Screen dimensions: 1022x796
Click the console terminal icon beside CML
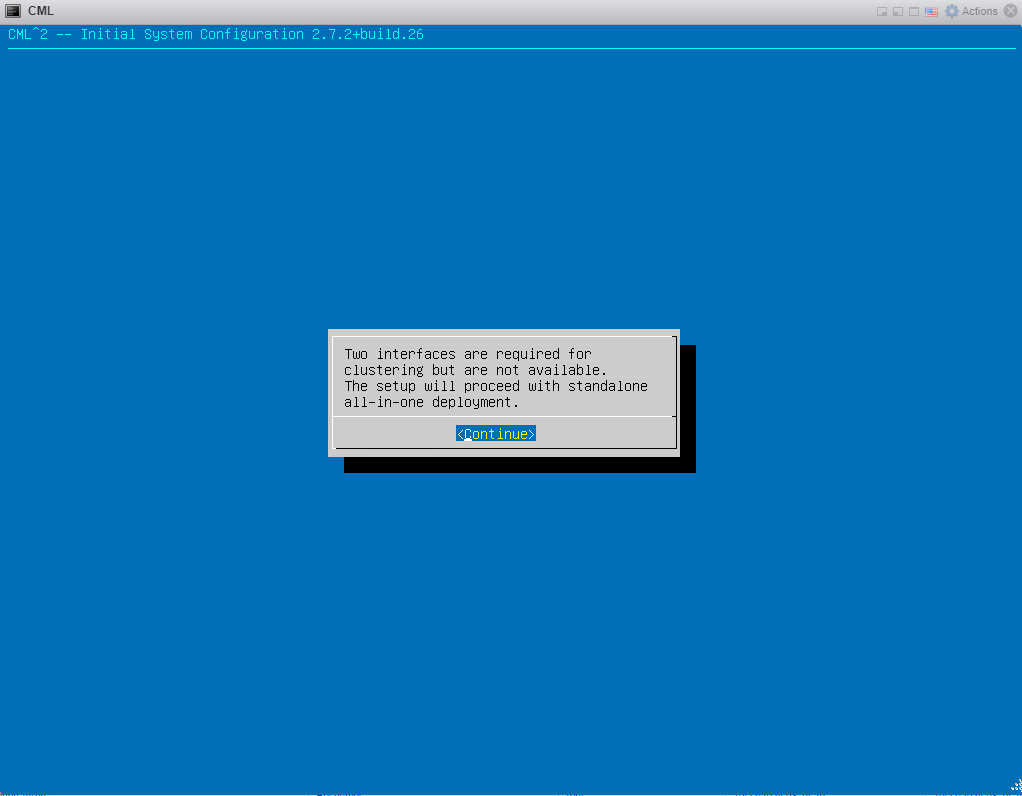[x=13, y=11]
